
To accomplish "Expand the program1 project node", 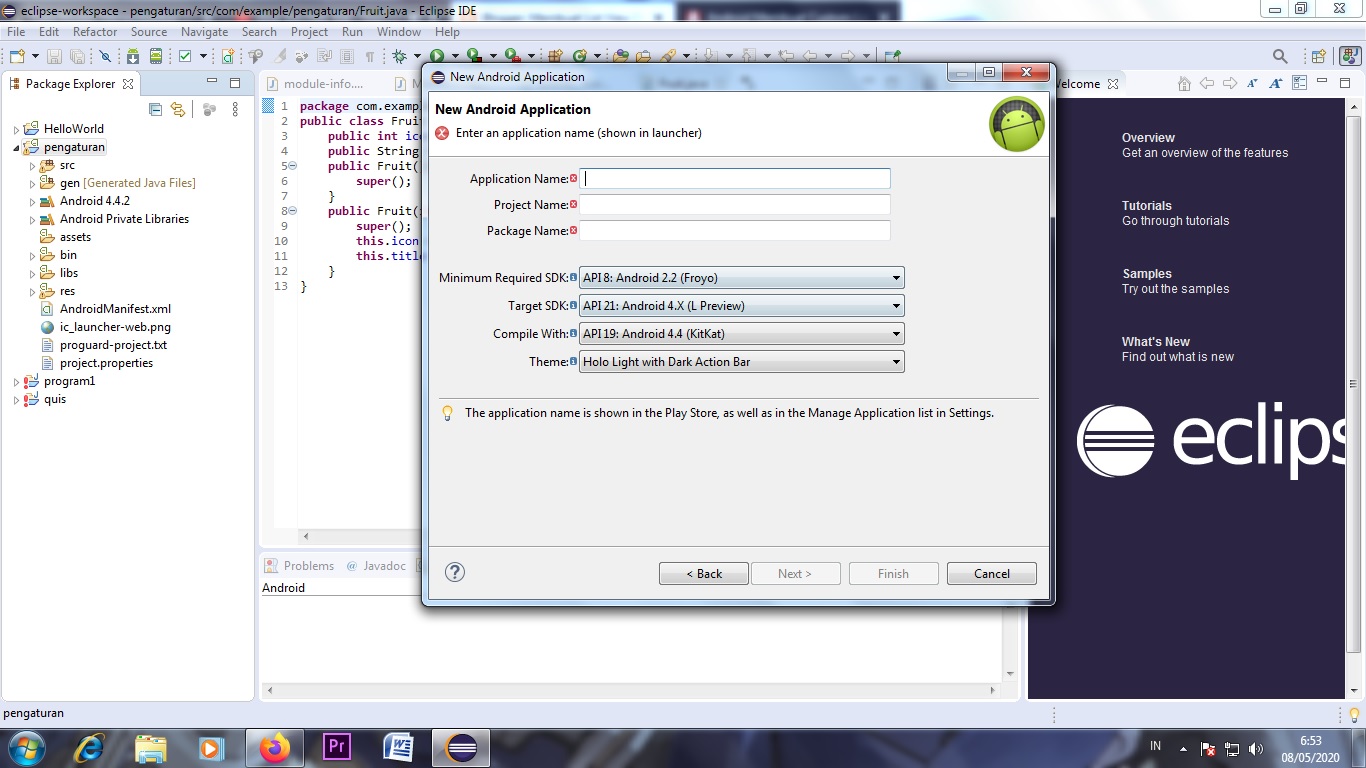I will [16, 382].
